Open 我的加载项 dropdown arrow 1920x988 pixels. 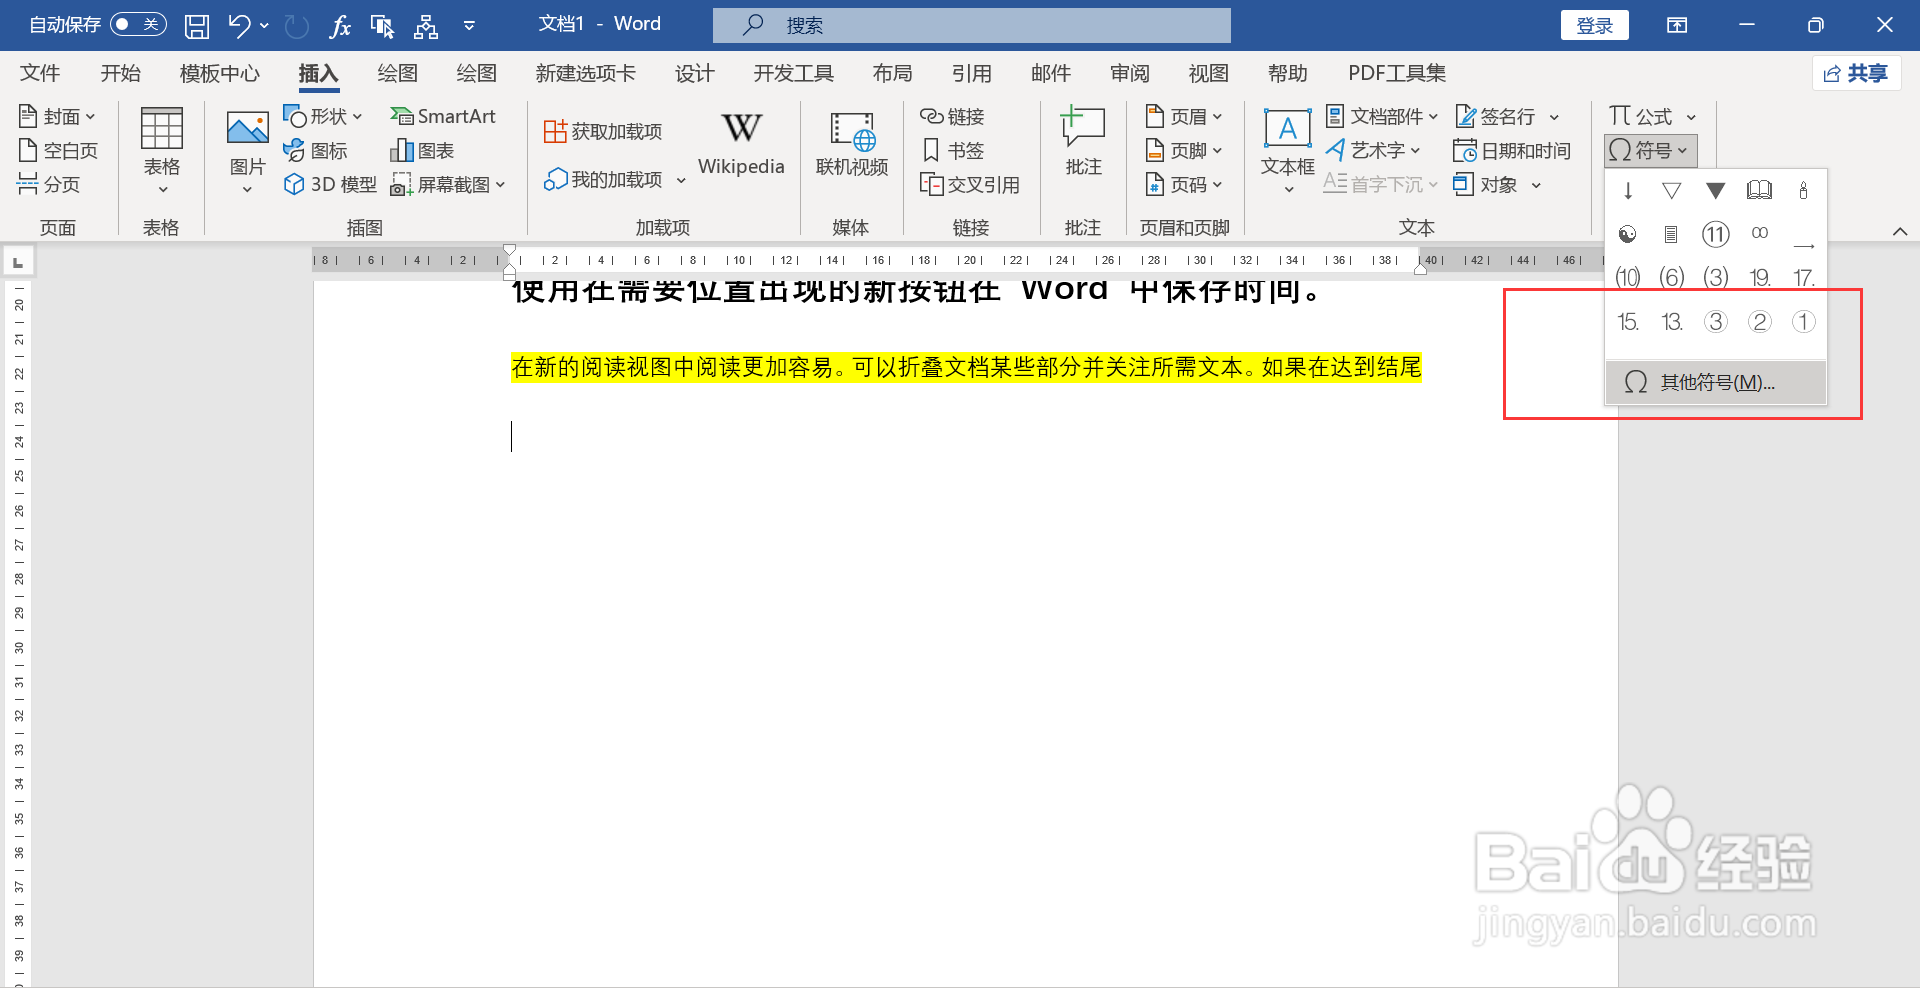(x=681, y=181)
